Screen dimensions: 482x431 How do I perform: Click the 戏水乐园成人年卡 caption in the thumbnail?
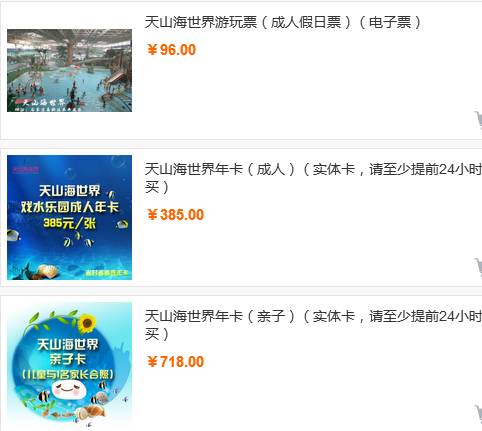[69, 207]
